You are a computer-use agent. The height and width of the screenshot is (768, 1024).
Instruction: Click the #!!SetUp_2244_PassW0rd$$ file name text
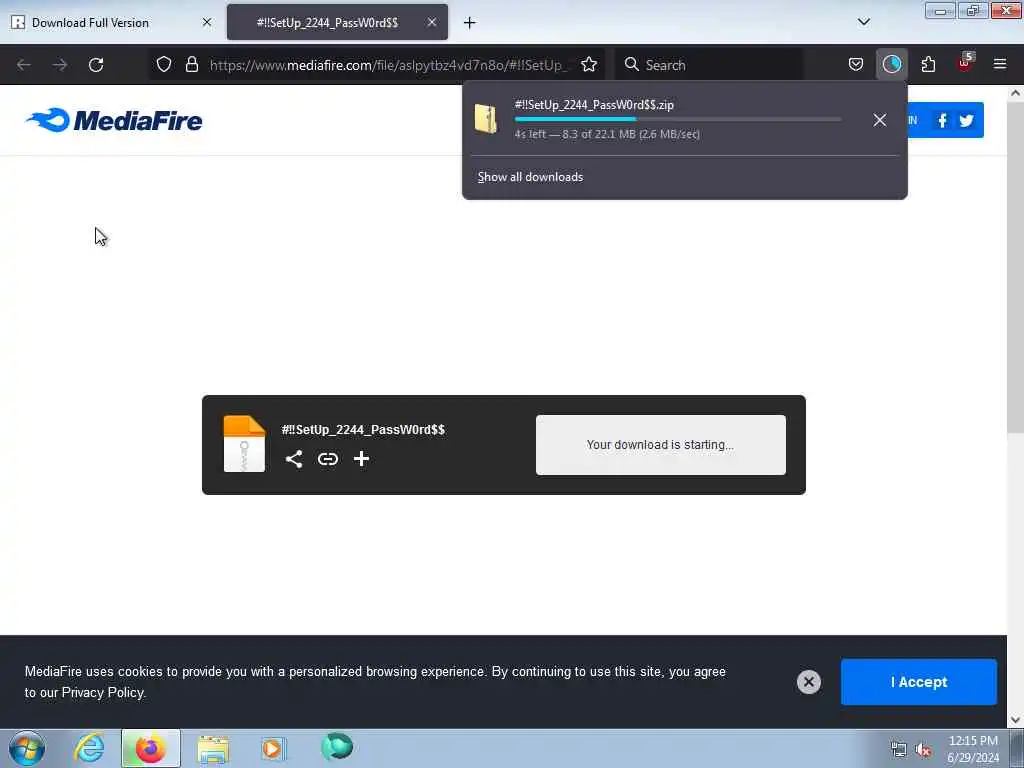click(363, 430)
